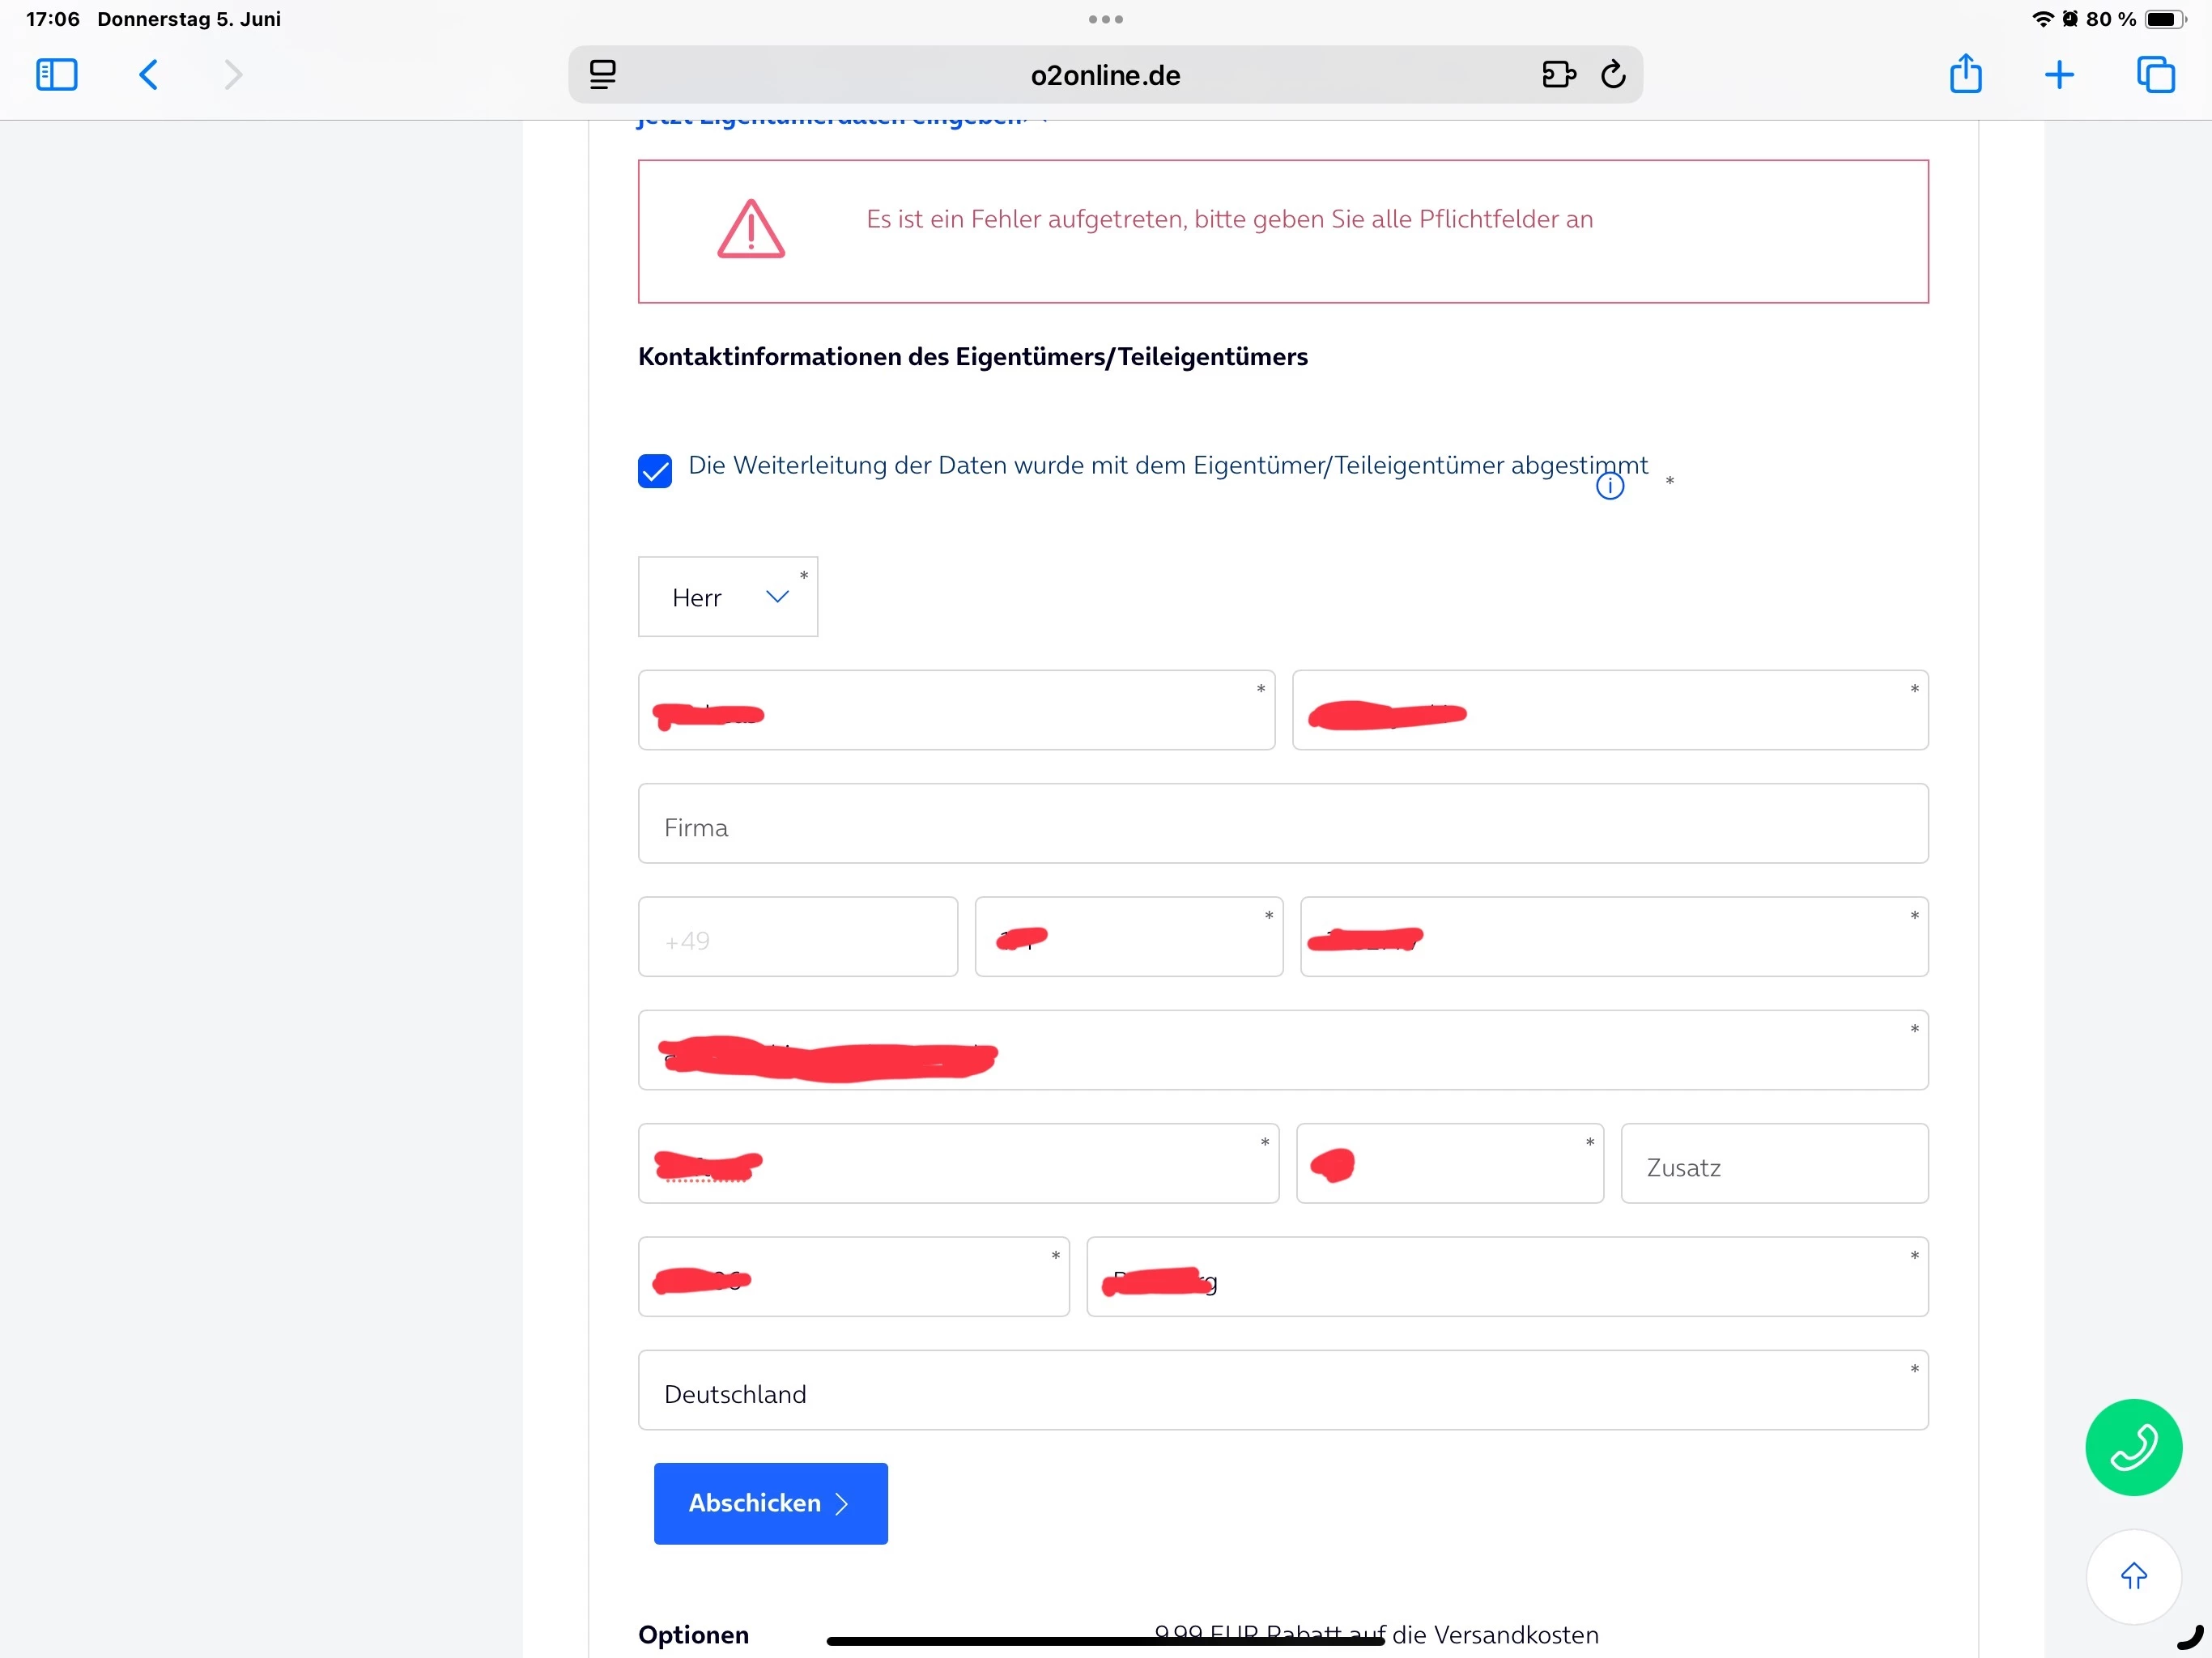The height and width of the screenshot is (1658, 2212).
Task: Tap the three-dot multitasking menu at top
Action: tap(1105, 19)
